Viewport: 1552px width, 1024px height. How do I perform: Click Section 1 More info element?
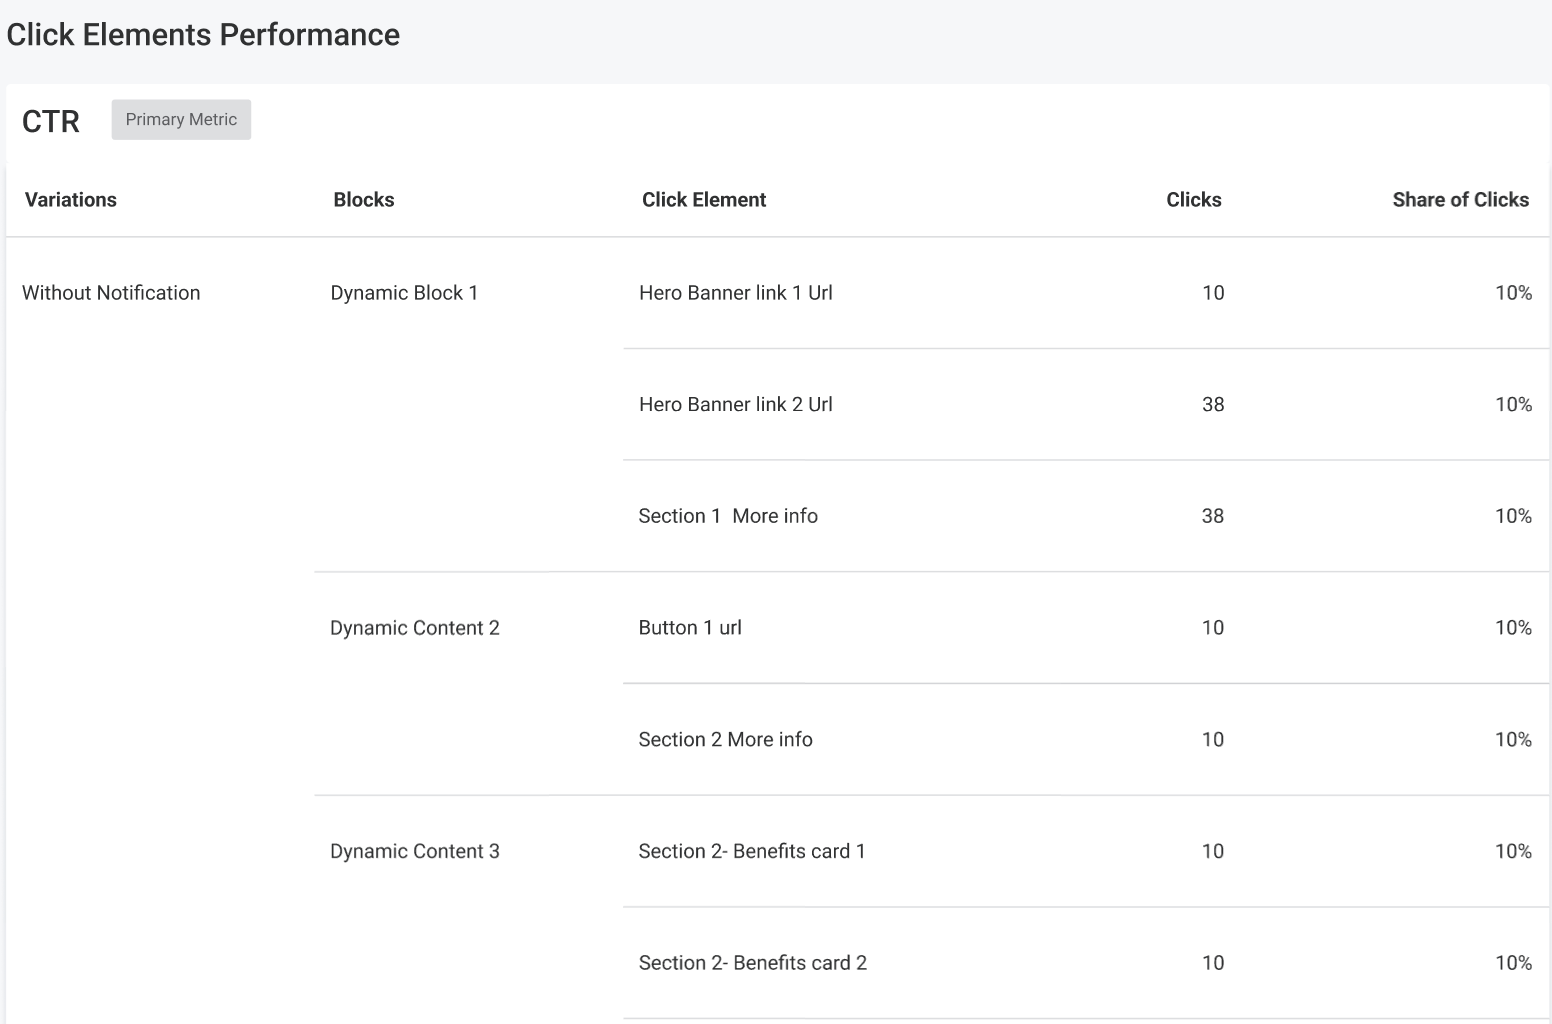(x=728, y=516)
